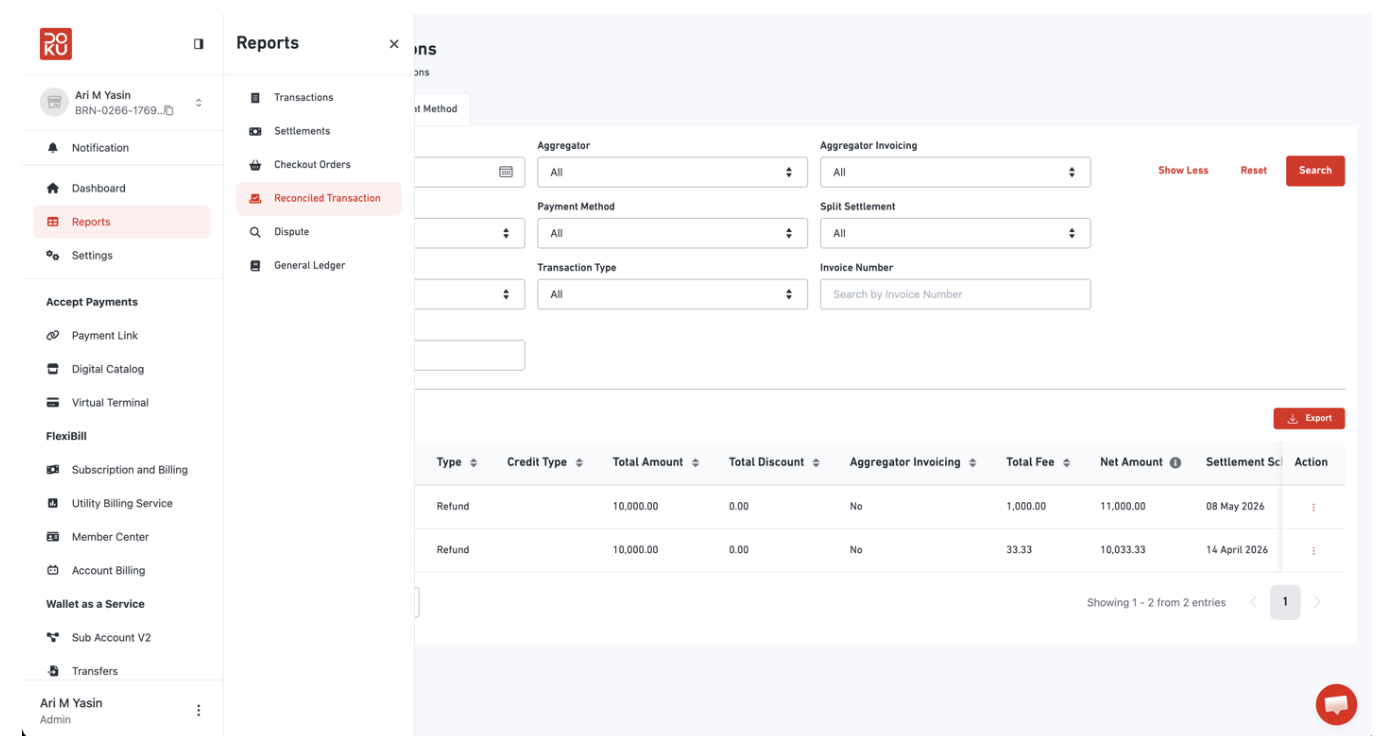Sort by Total Amount column

(x=695, y=463)
